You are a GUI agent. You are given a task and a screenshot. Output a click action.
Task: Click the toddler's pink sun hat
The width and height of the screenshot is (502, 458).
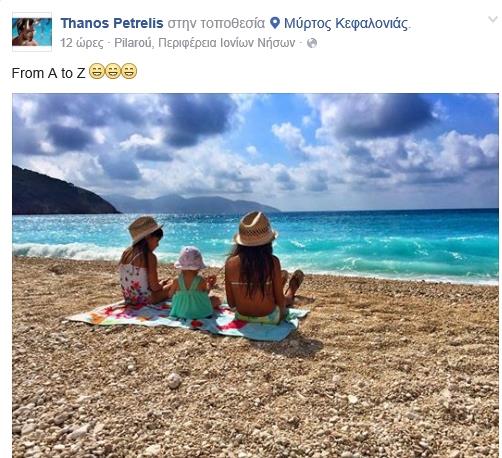[x=190, y=258]
